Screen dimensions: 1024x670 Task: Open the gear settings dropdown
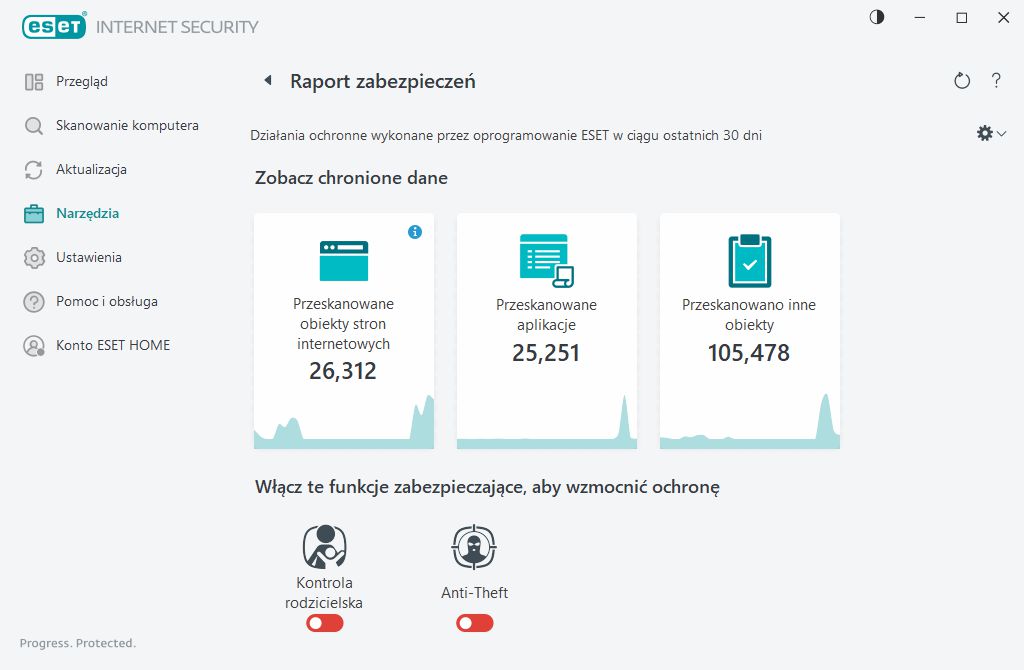click(x=990, y=134)
